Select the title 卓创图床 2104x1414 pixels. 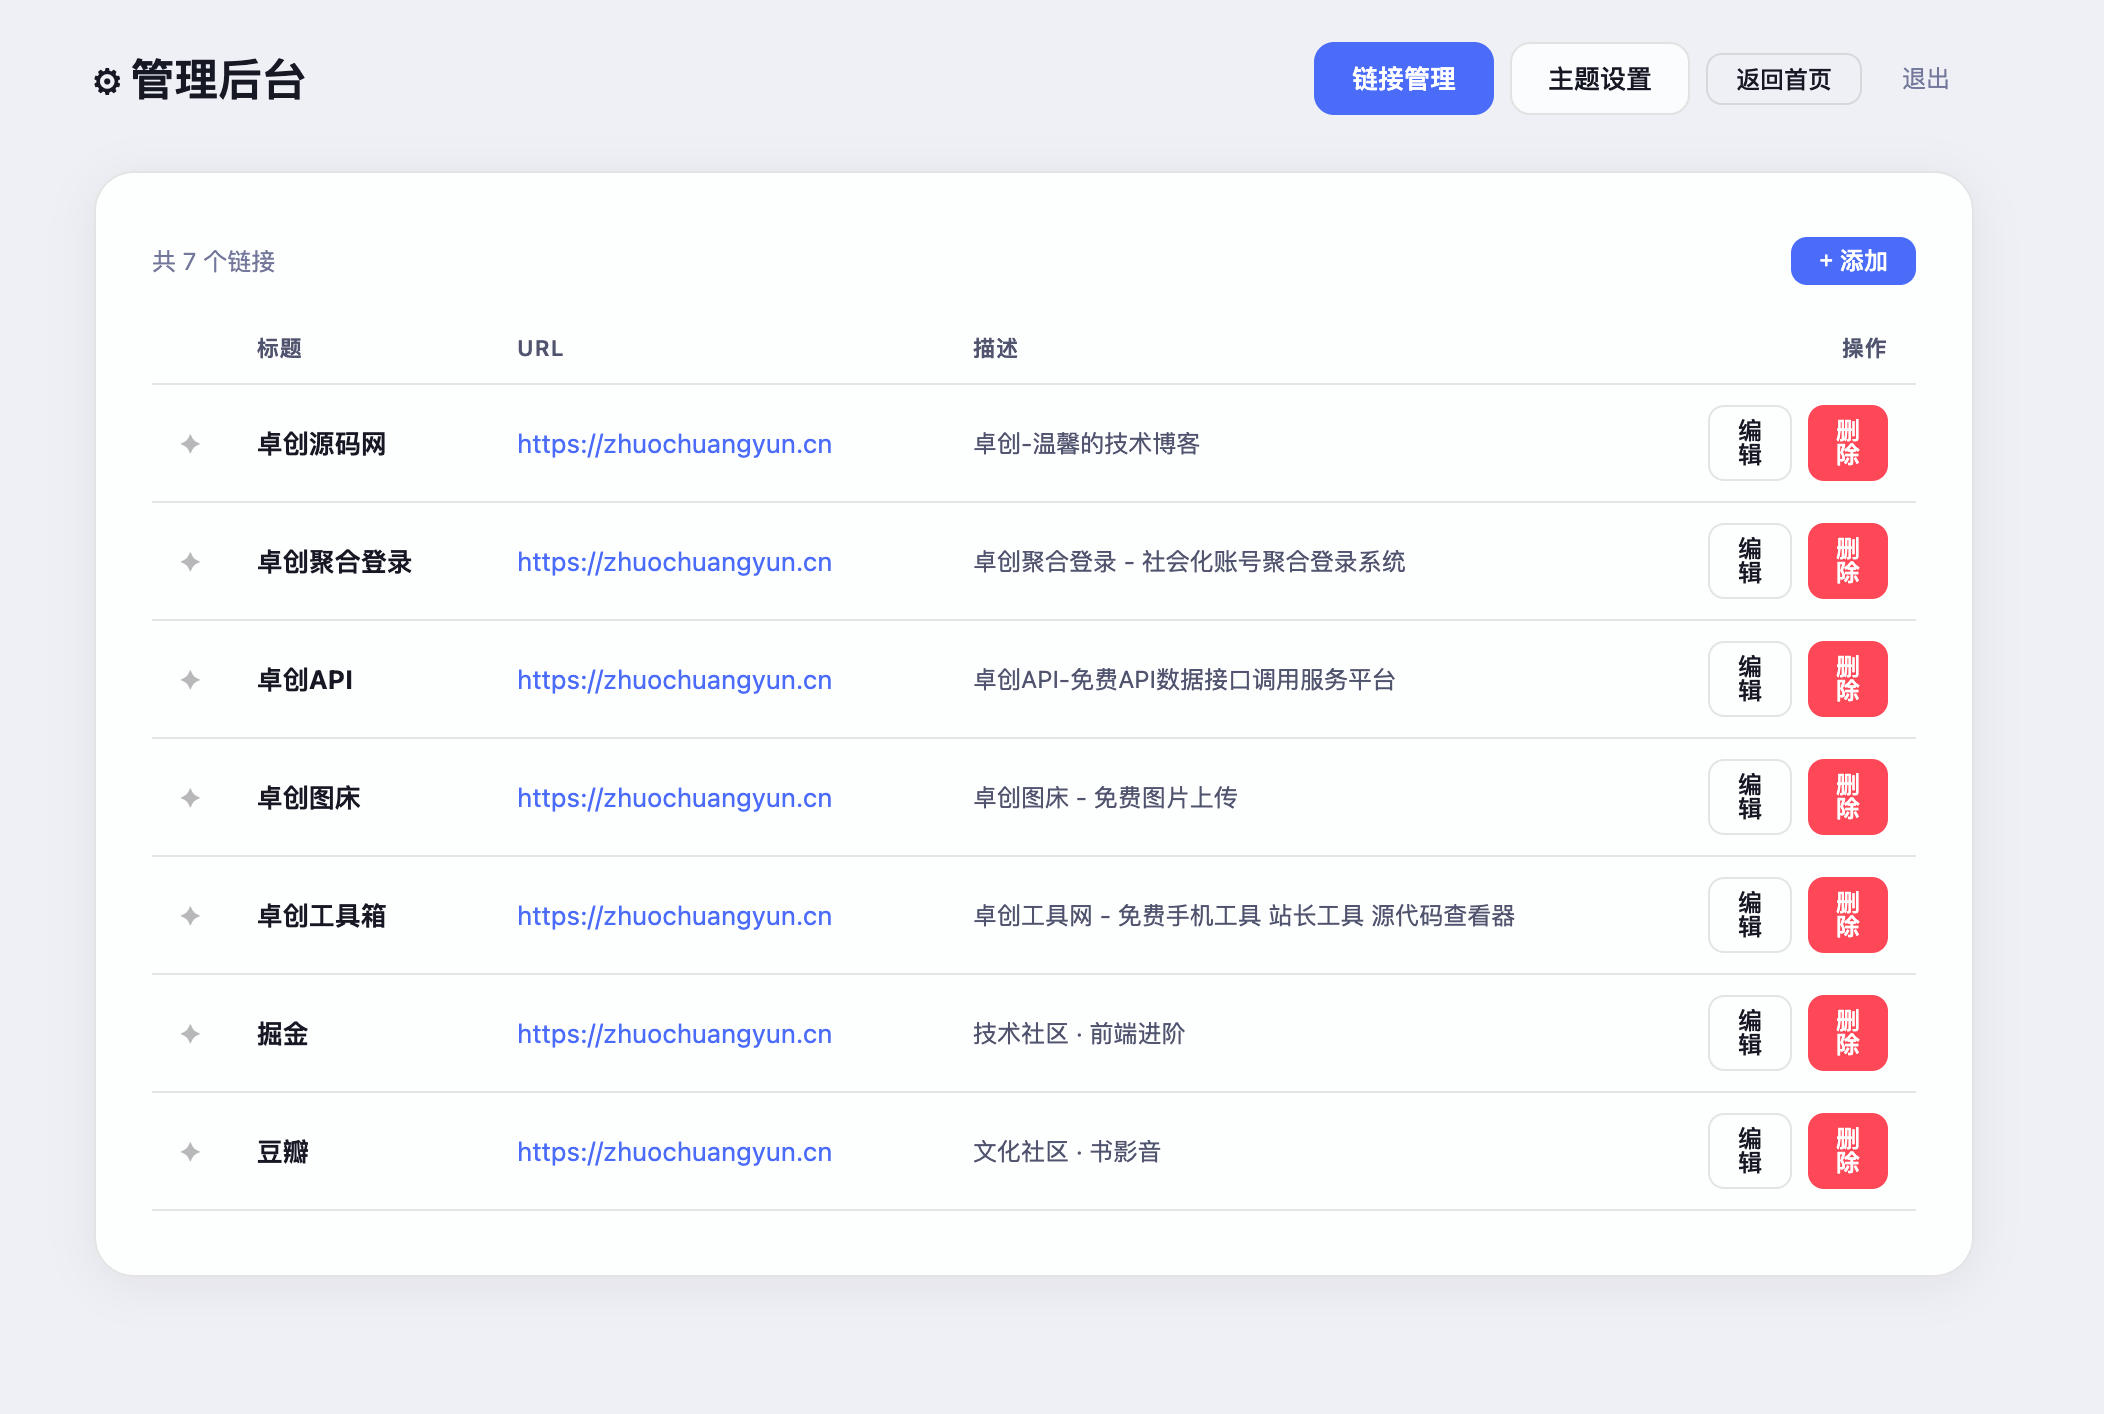coord(308,797)
